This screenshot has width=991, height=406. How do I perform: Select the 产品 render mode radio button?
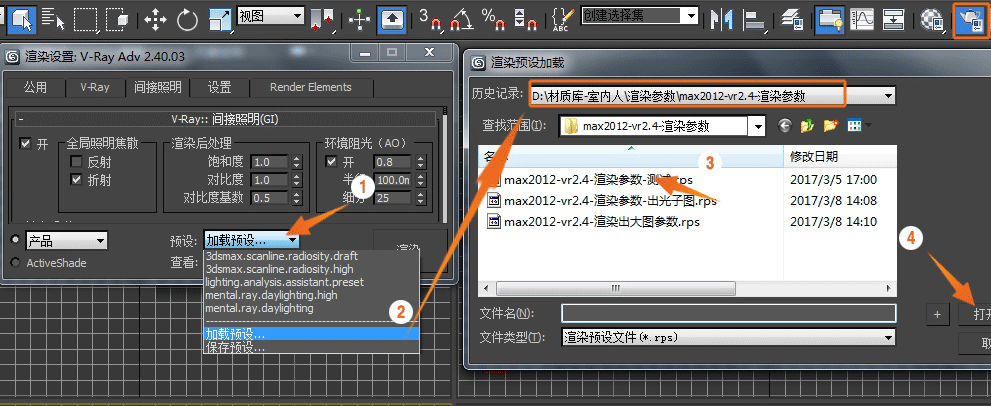[15, 240]
